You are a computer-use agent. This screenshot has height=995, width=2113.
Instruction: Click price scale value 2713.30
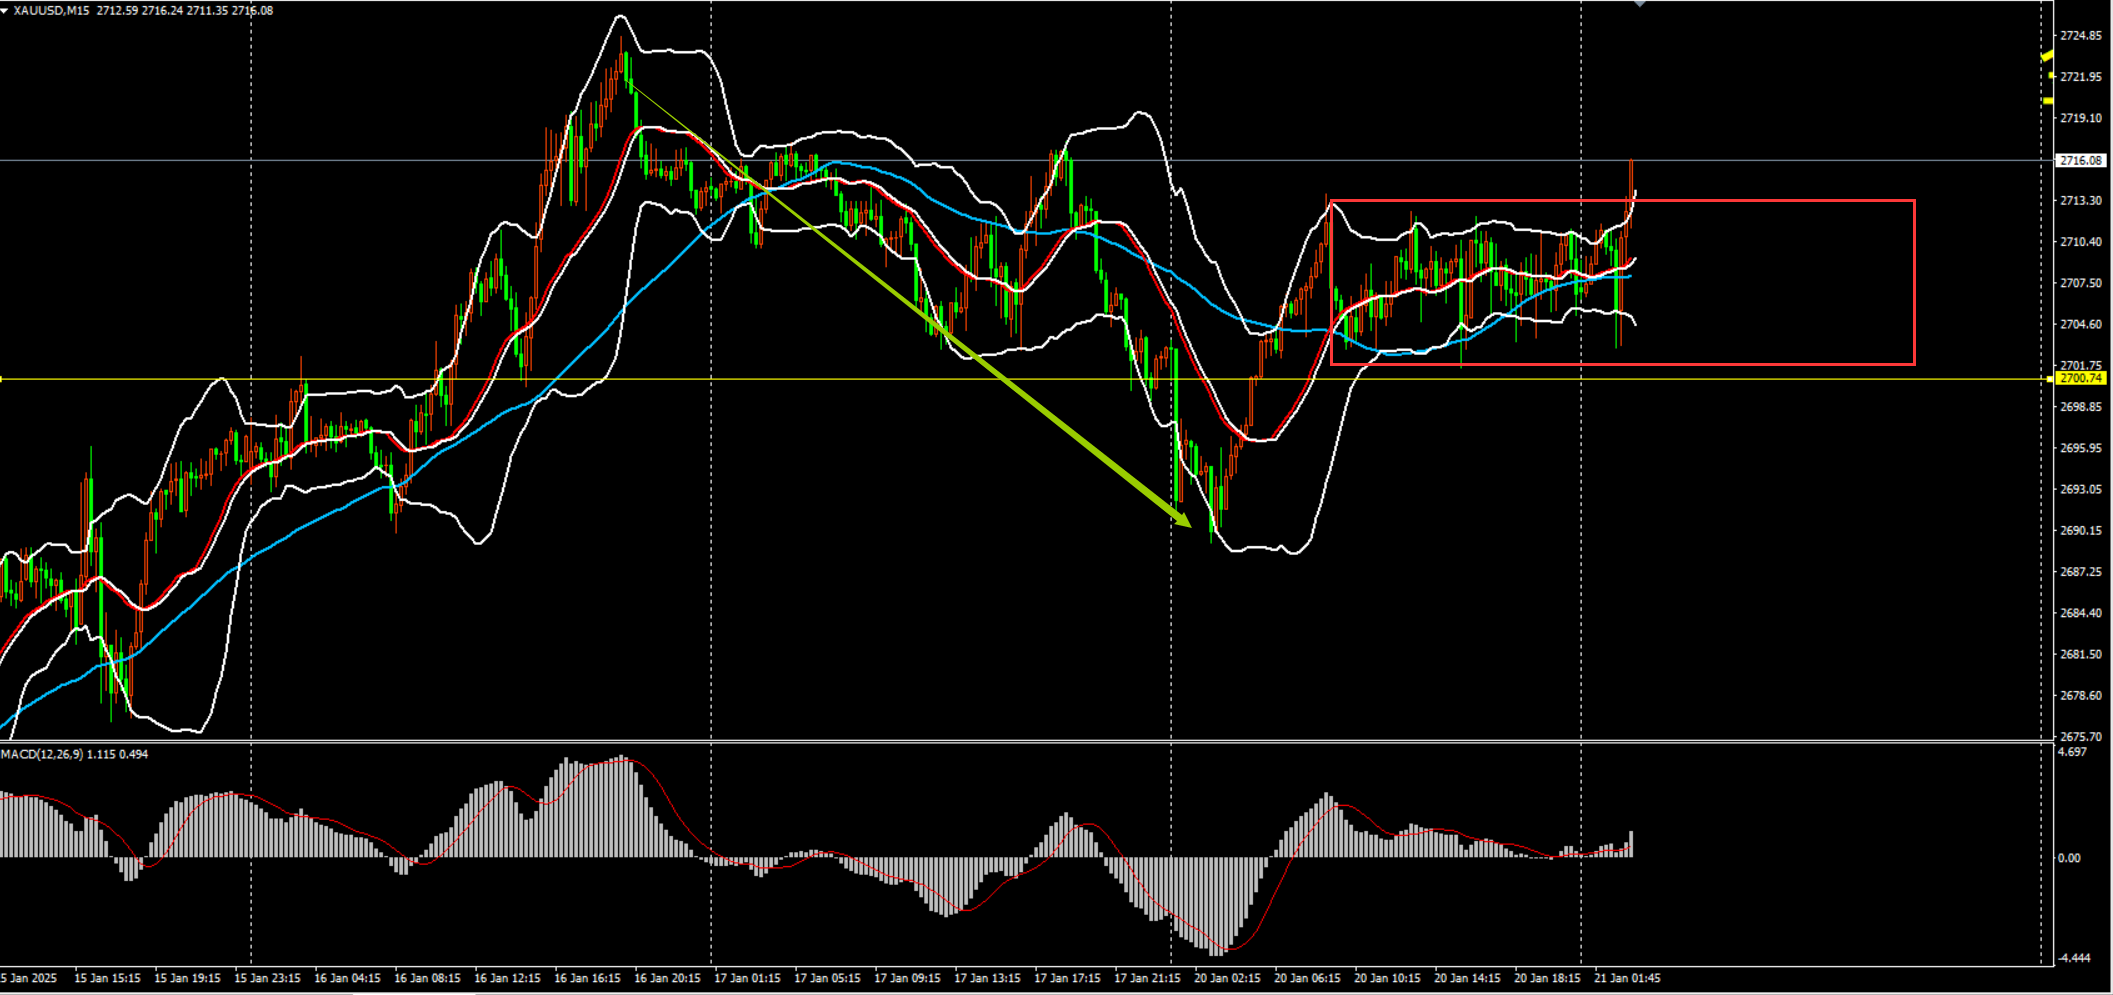2080,201
